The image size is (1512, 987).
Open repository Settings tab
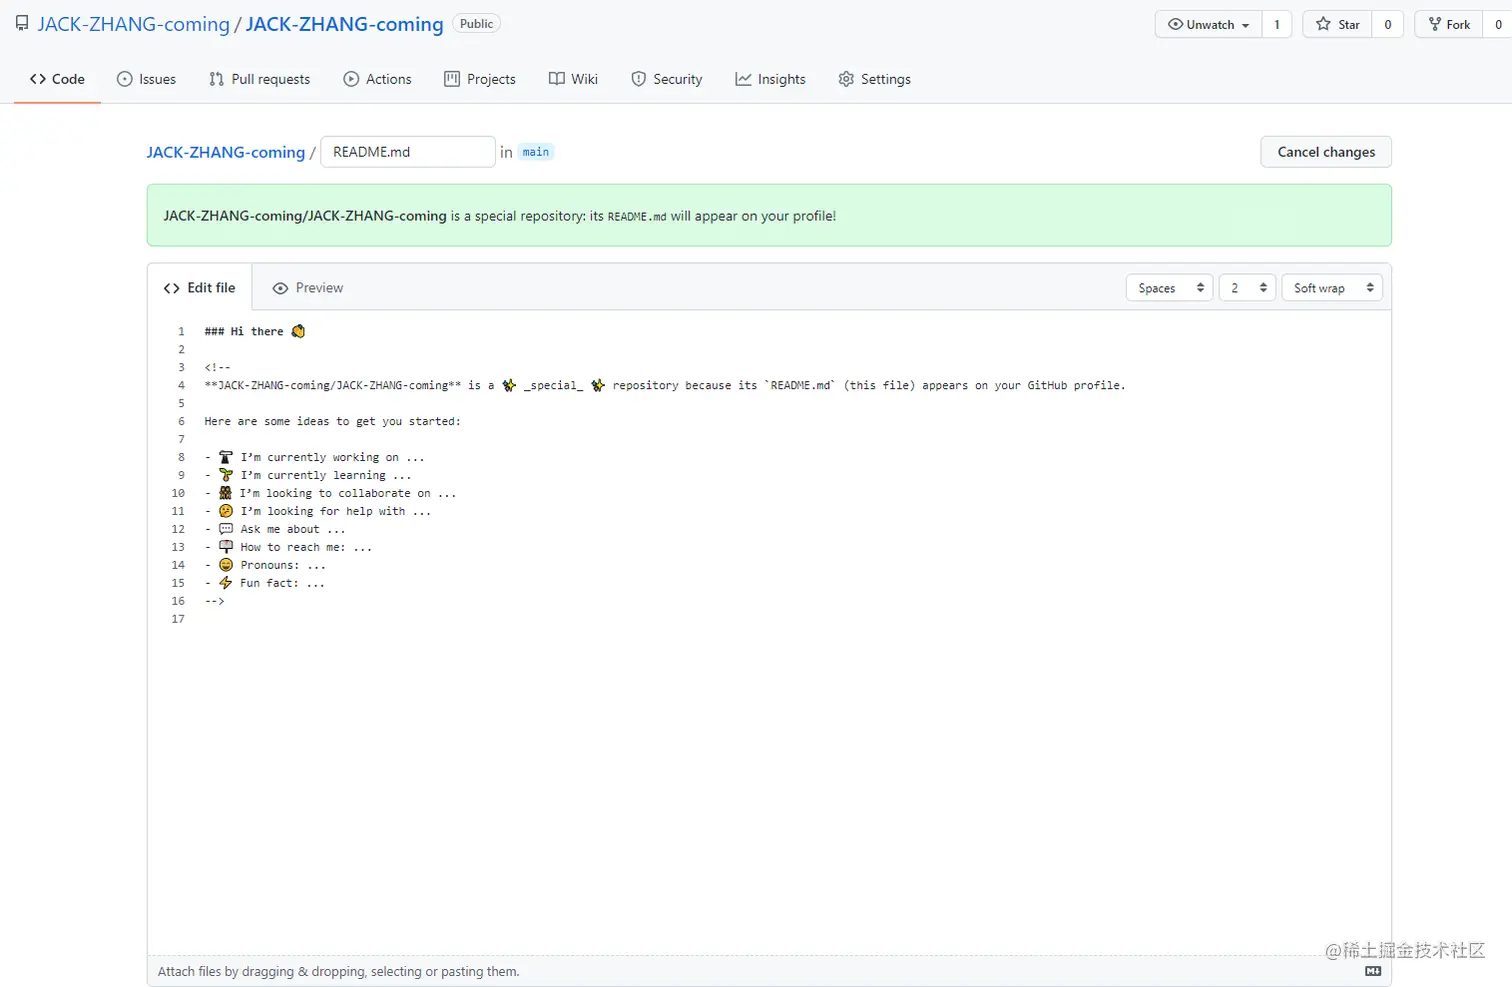874,79
